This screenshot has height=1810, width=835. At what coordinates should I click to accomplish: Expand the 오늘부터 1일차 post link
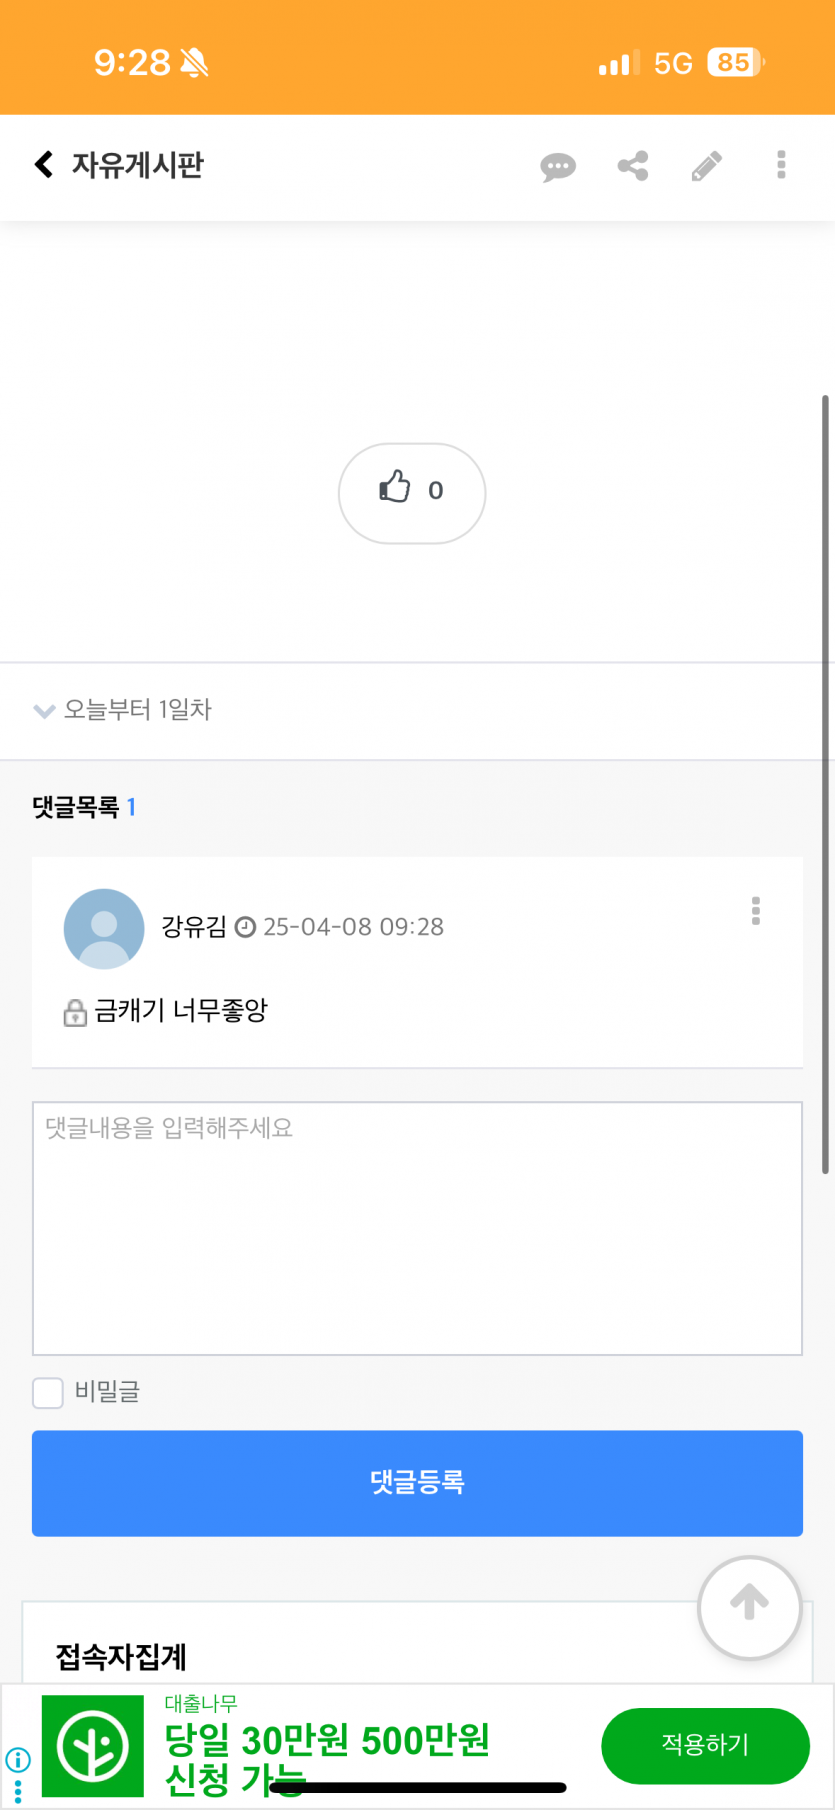138,710
